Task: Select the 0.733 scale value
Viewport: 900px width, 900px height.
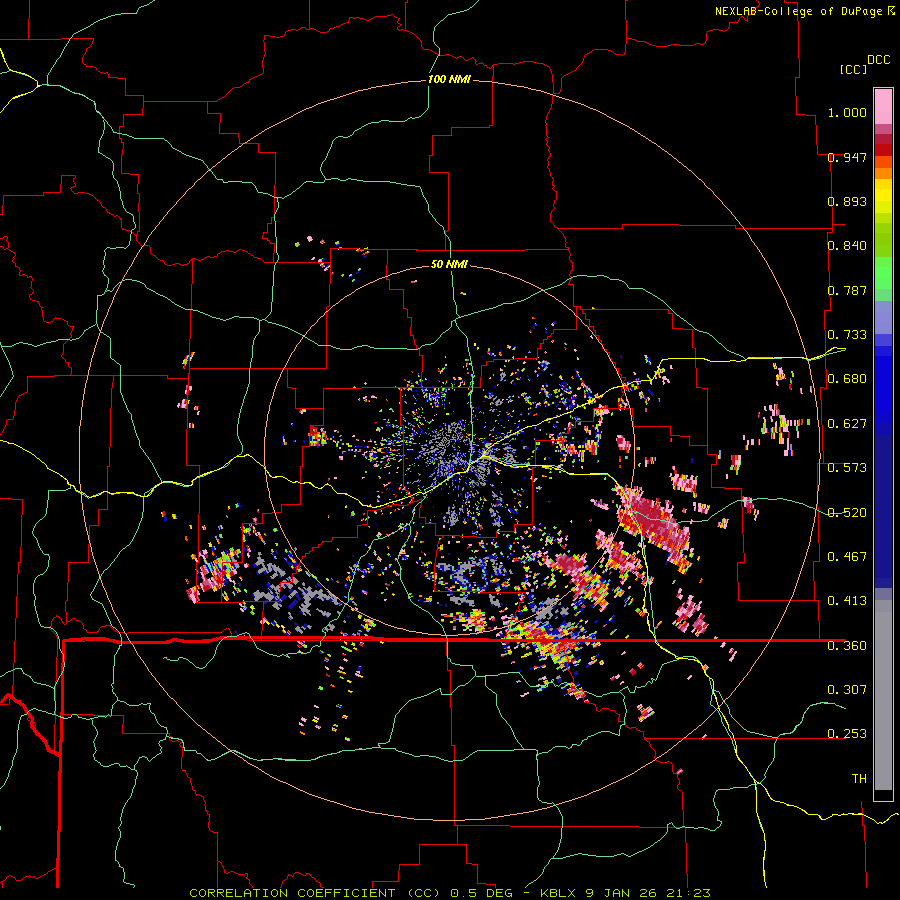Action: coord(847,335)
